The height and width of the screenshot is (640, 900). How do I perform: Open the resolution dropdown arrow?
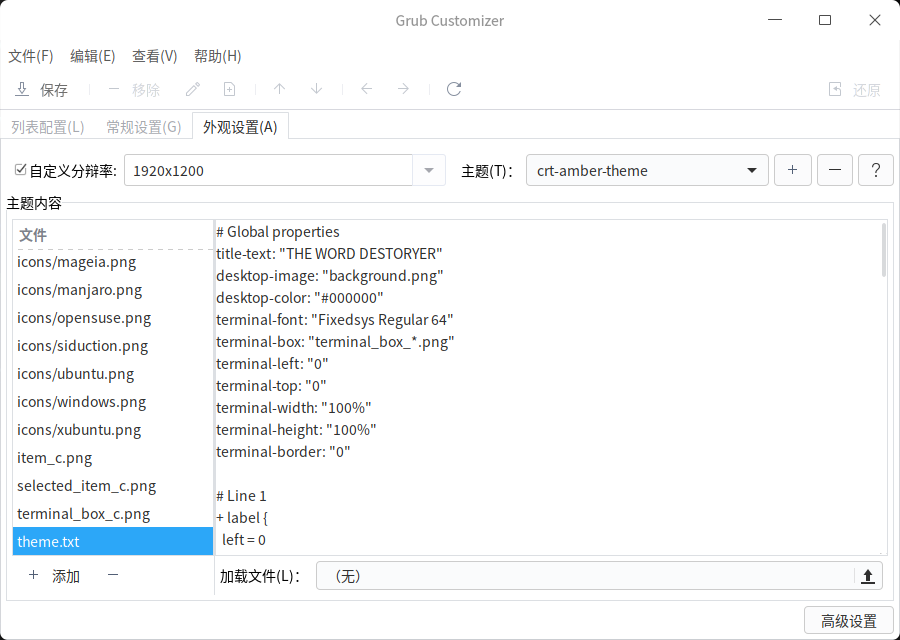(429, 170)
